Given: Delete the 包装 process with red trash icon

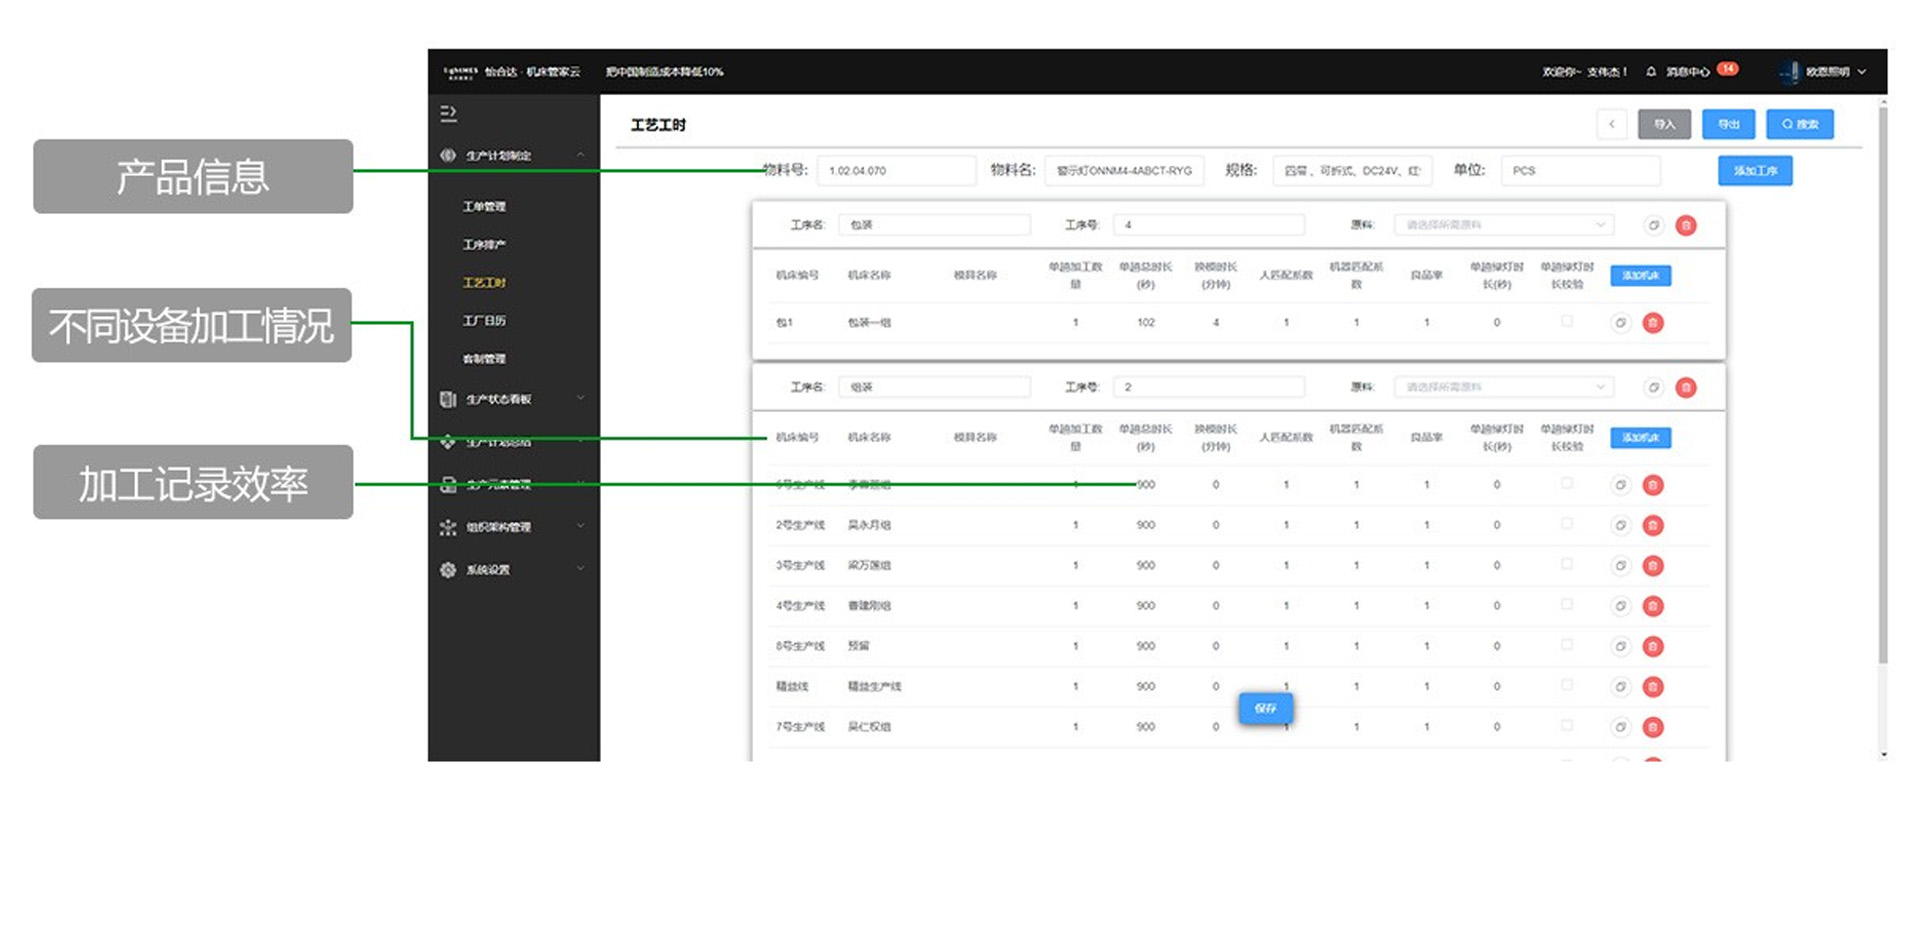Looking at the screenshot, I should pyautogui.click(x=1686, y=226).
